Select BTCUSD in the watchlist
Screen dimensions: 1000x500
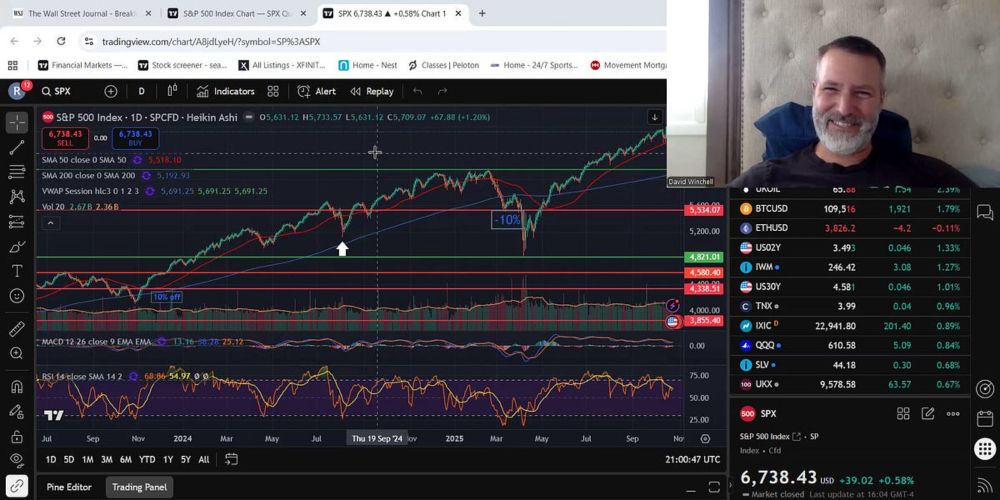(851, 209)
